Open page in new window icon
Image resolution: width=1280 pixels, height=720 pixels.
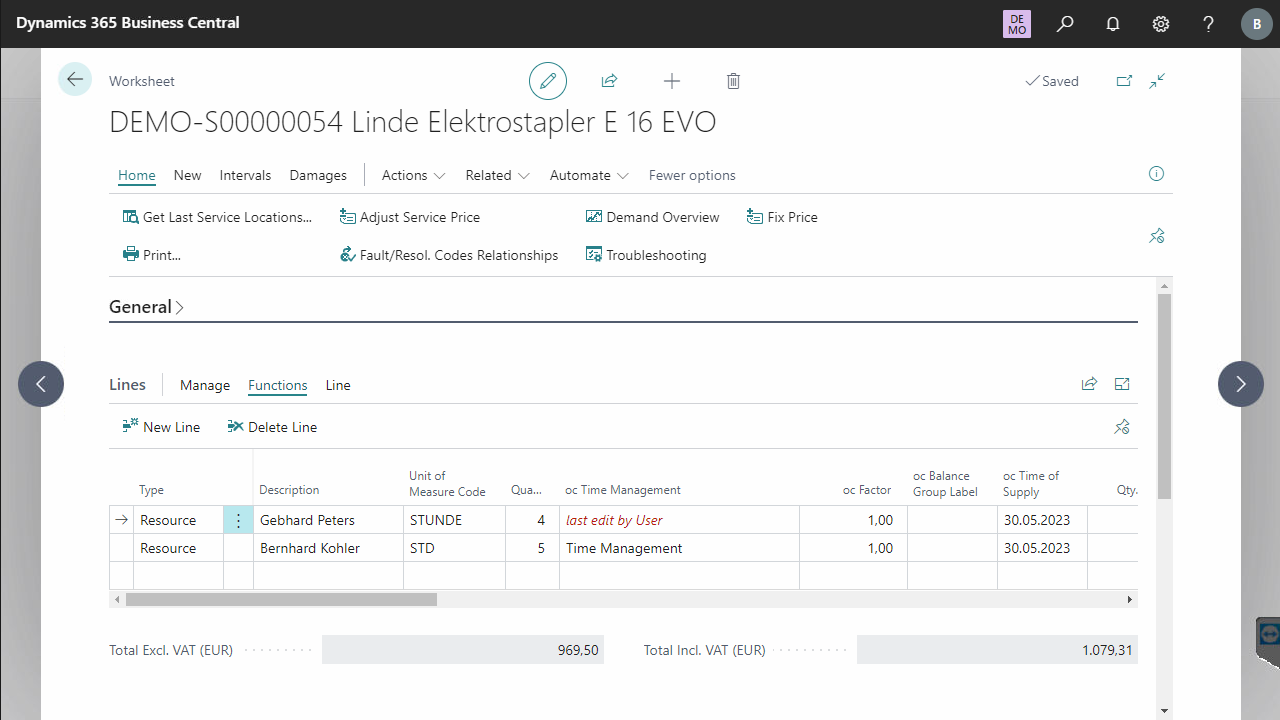1125,81
